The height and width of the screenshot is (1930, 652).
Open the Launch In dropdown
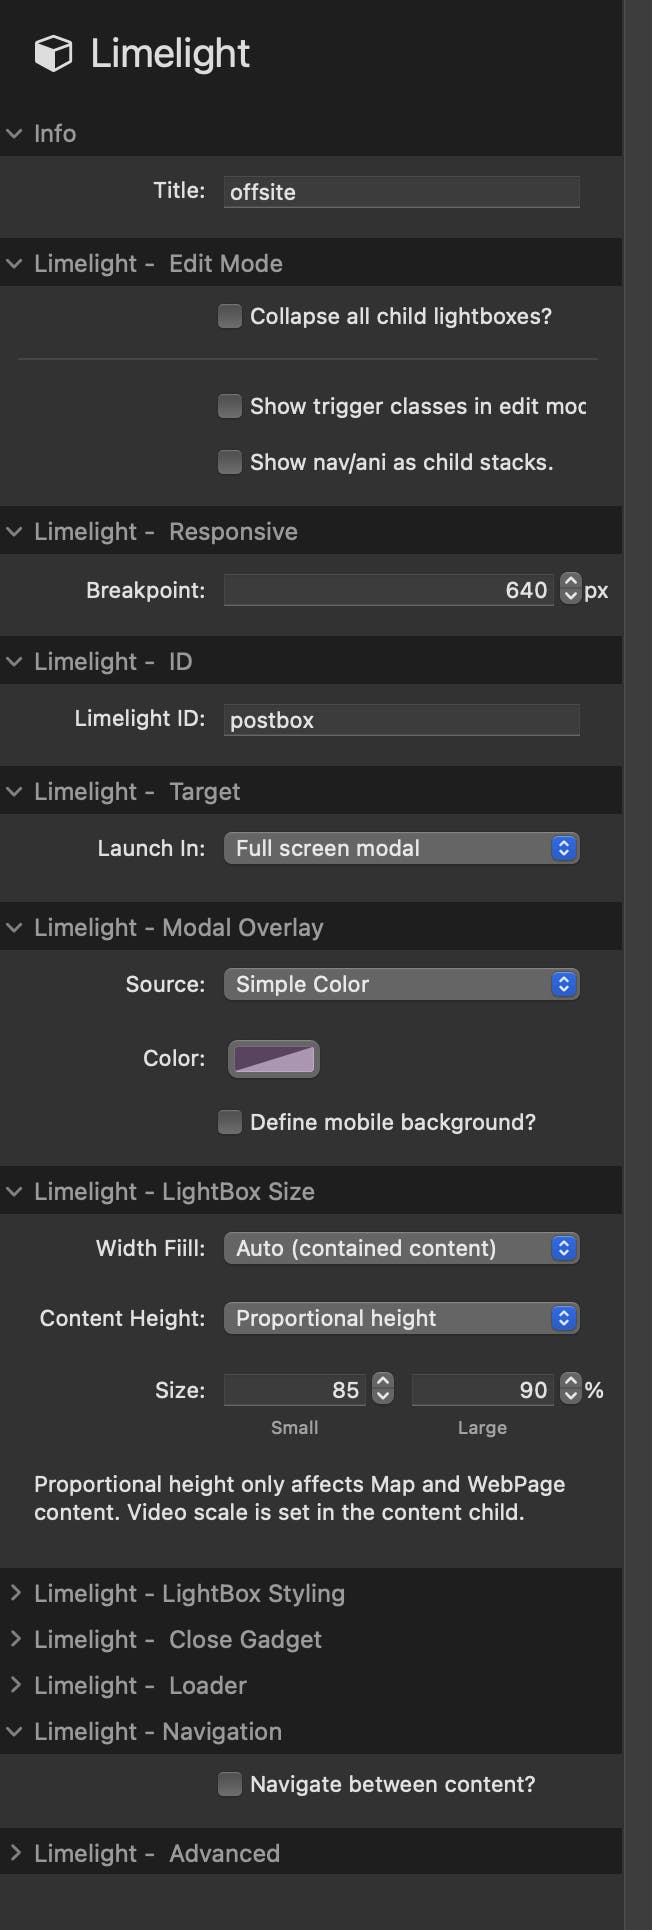401,848
